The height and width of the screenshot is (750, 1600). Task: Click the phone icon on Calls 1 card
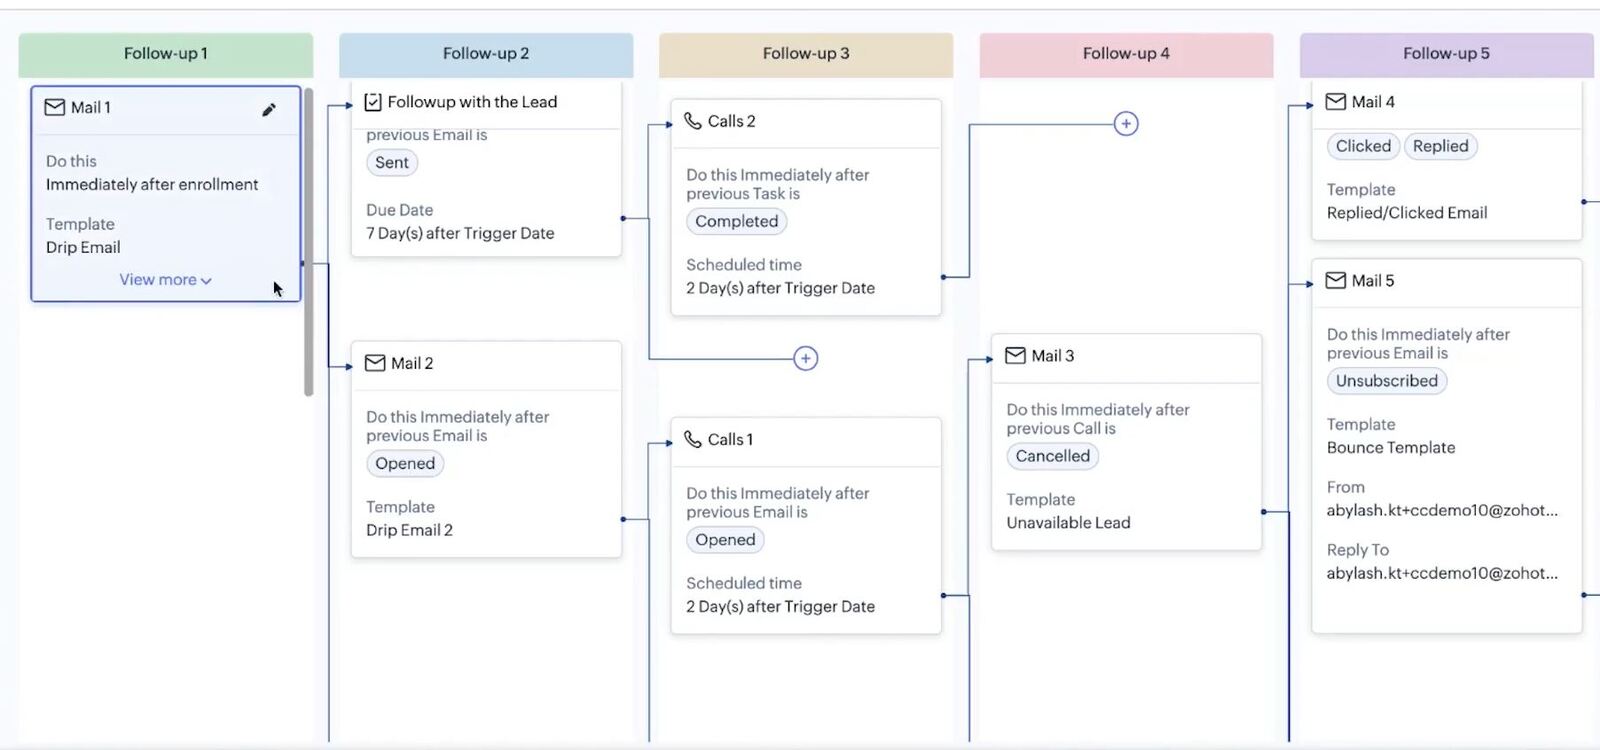point(692,439)
